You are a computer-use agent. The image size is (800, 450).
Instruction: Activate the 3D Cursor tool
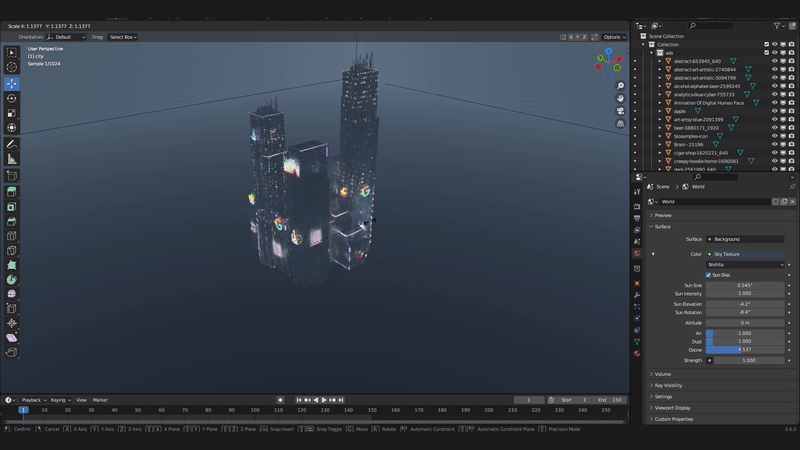[12, 67]
